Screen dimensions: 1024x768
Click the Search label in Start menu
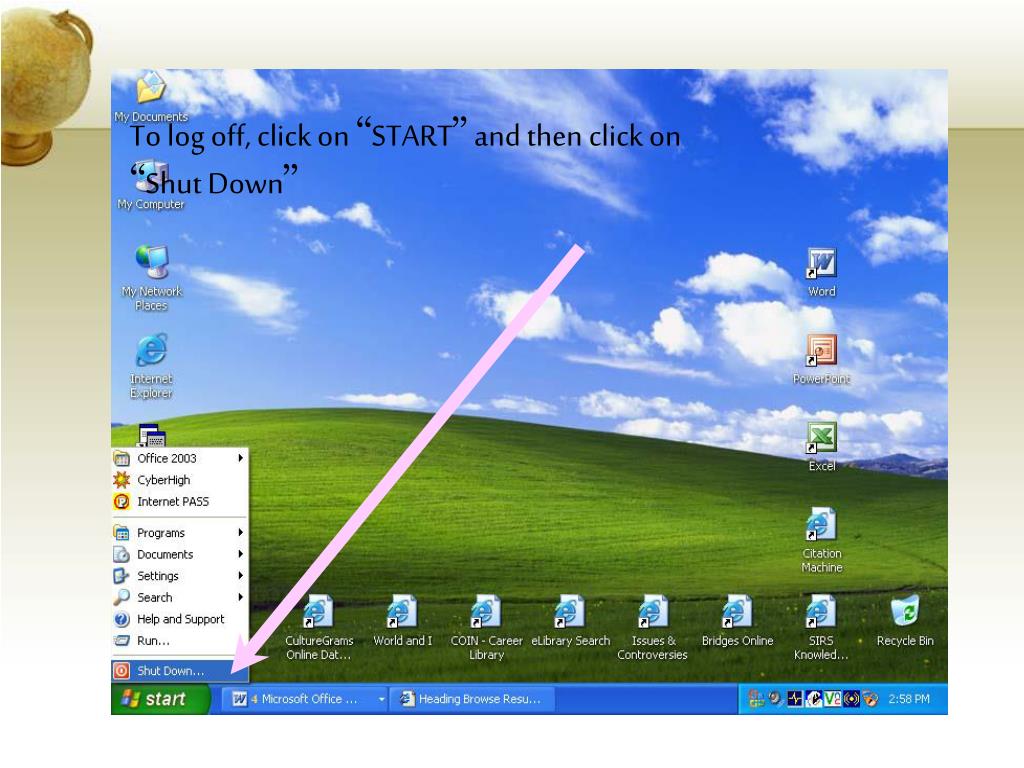point(155,598)
